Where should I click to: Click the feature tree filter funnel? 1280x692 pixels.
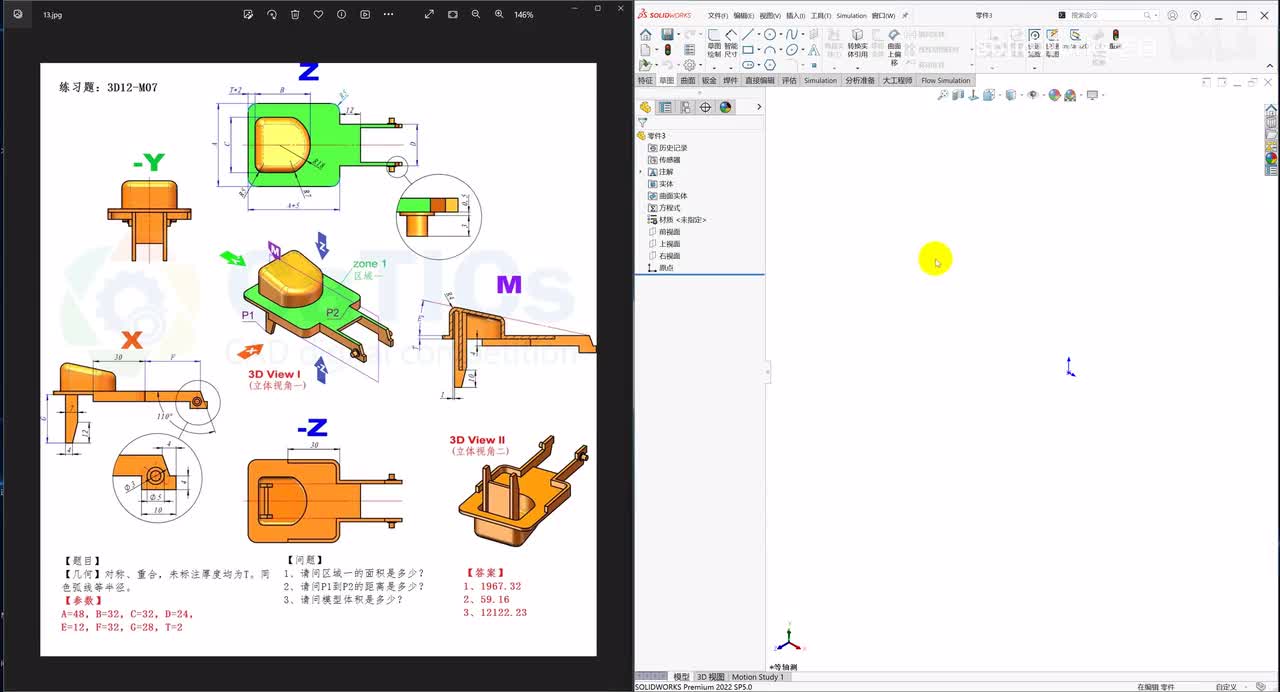642,122
